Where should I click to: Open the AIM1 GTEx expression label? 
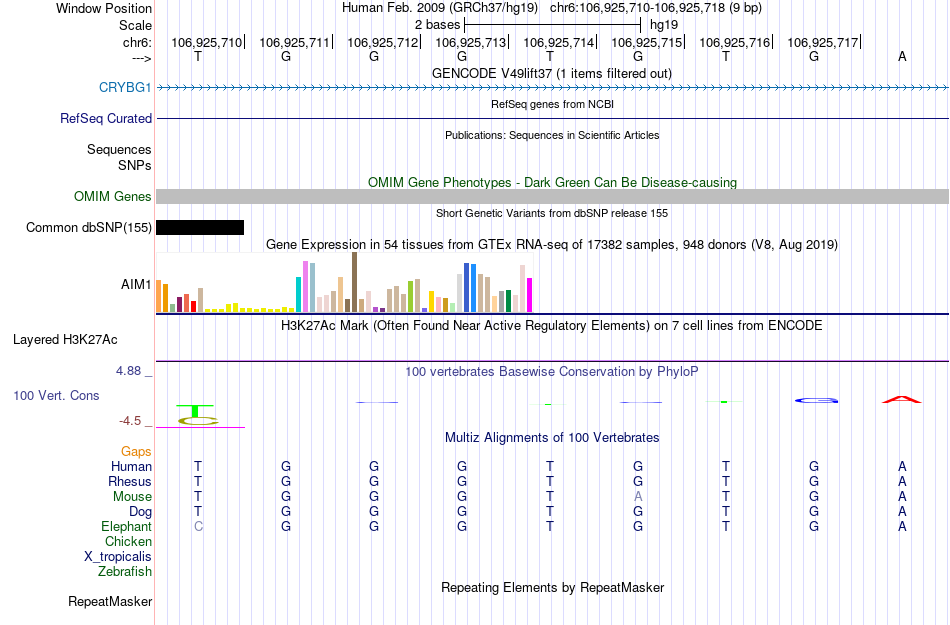pyautogui.click(x=136, y=284)
